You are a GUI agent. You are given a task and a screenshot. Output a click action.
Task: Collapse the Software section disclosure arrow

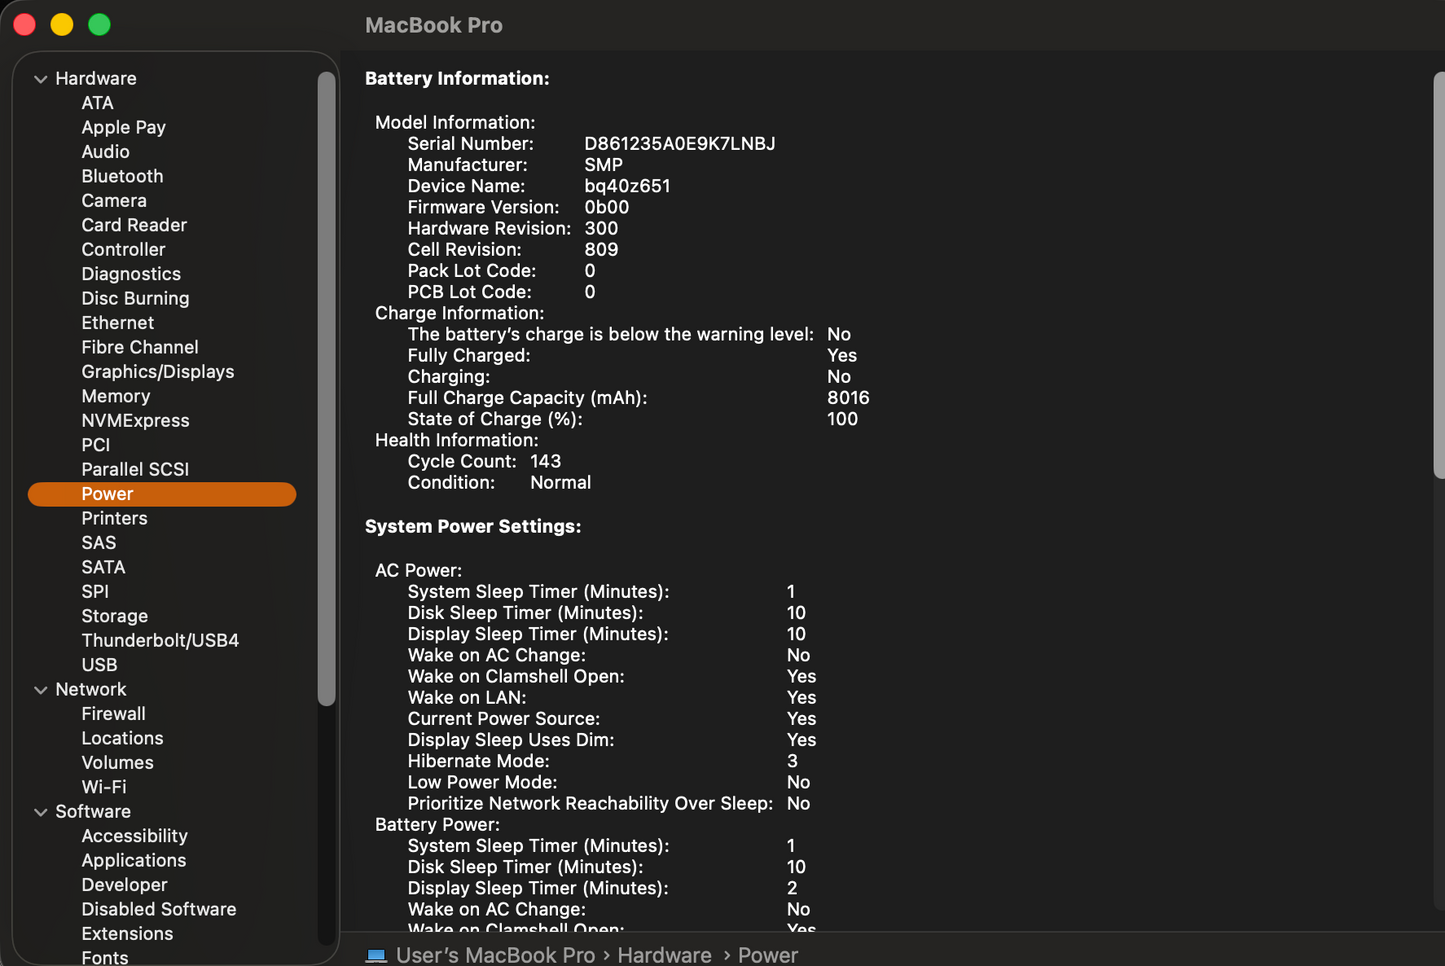coord(41,812)
